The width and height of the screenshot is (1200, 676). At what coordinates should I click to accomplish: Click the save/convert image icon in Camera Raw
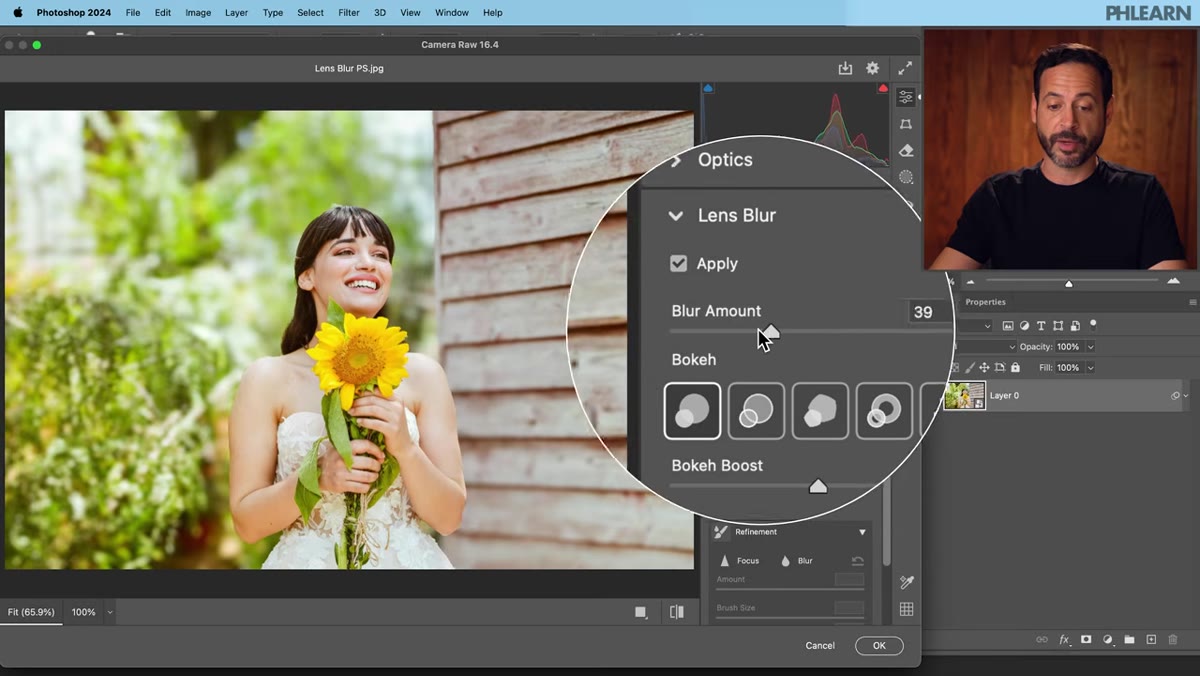[845, 68]
